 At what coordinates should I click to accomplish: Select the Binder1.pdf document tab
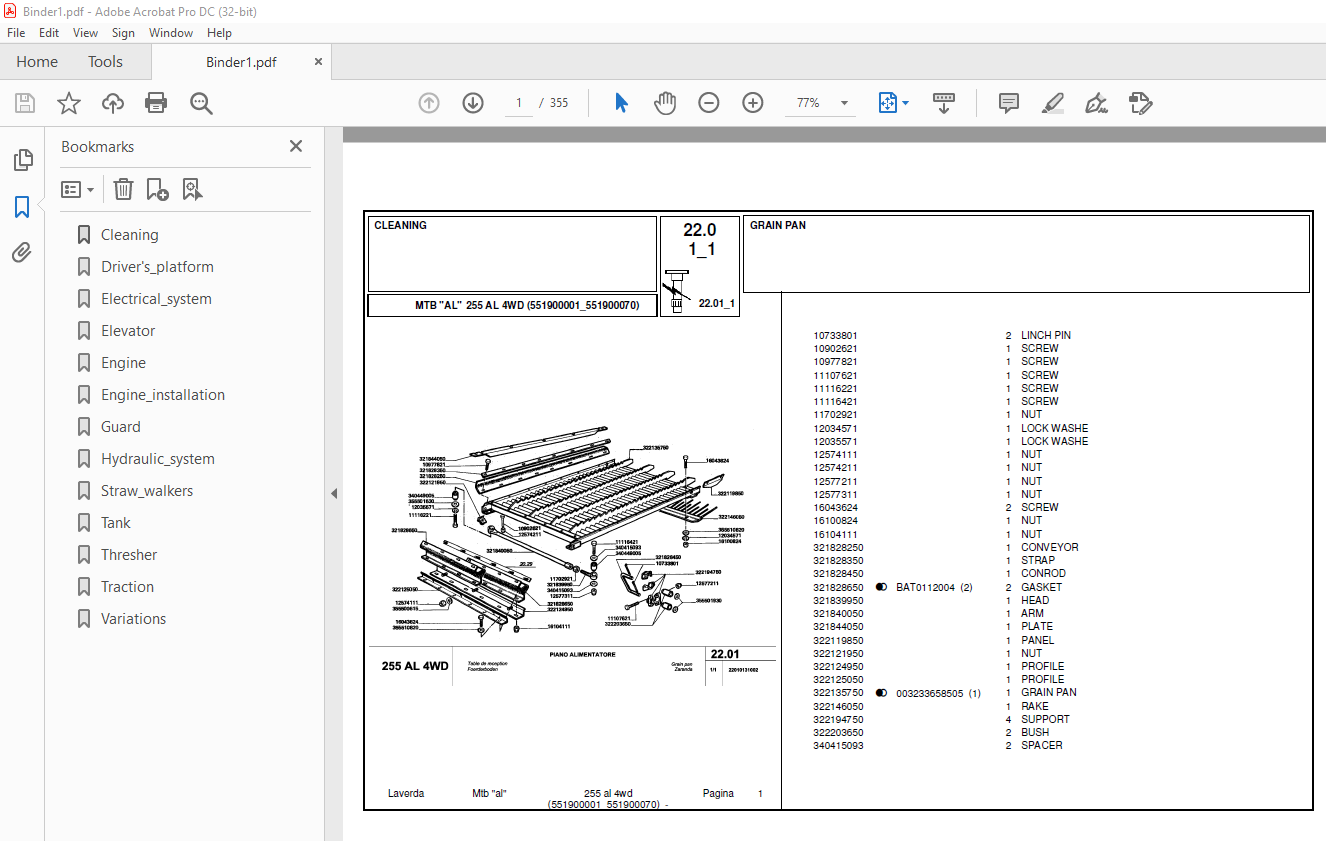pos(241,62)
